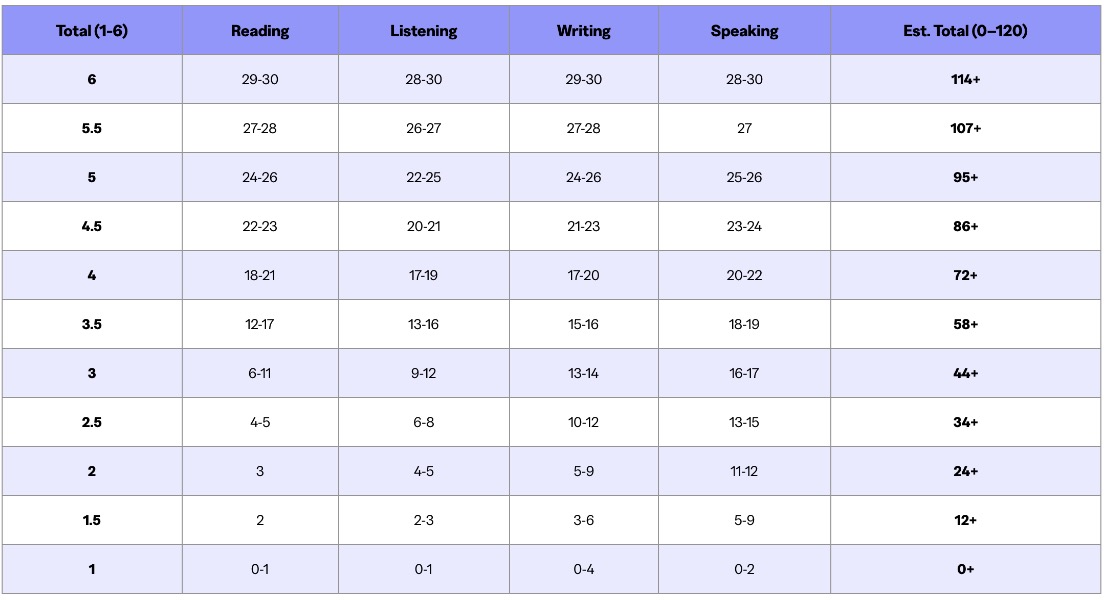Click the Writing column header

[x=583, y=31]
